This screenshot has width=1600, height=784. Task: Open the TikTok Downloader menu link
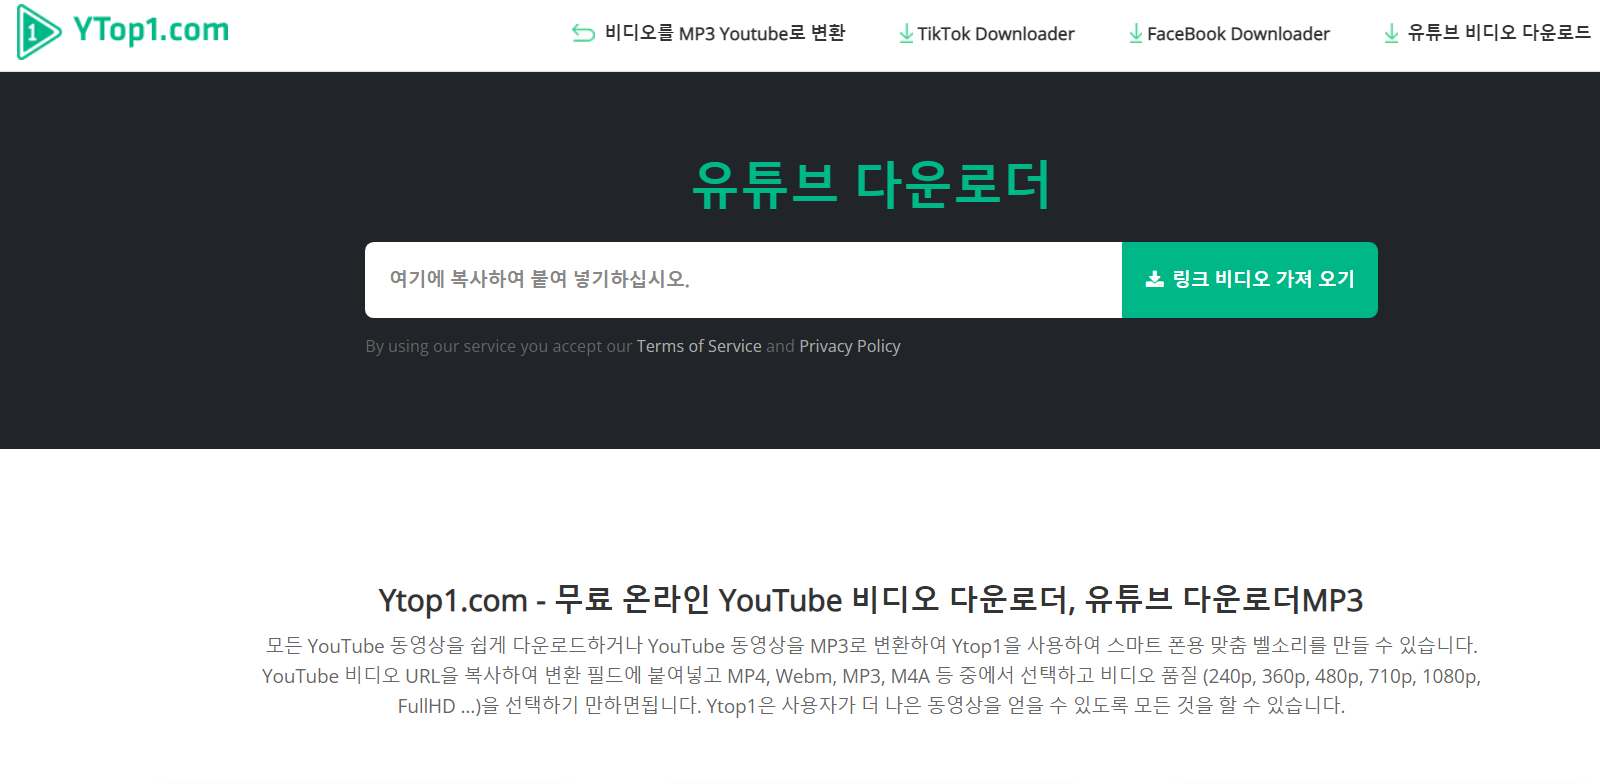(996, 34)
